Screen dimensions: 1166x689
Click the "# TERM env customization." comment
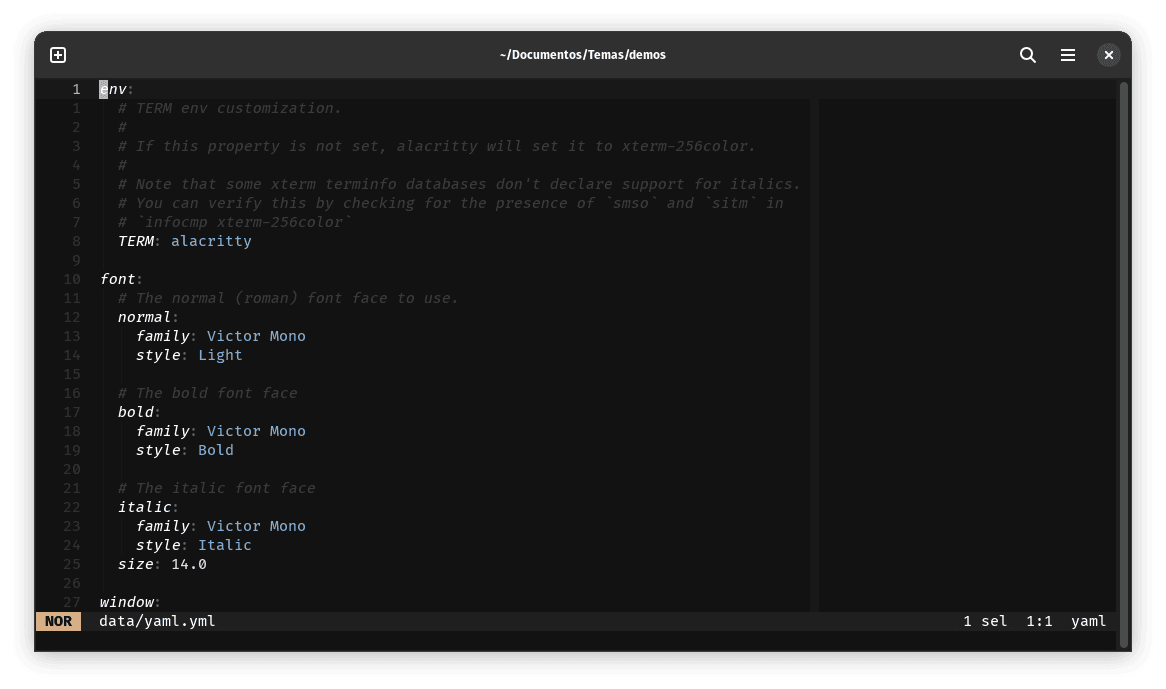pos(230,109)
